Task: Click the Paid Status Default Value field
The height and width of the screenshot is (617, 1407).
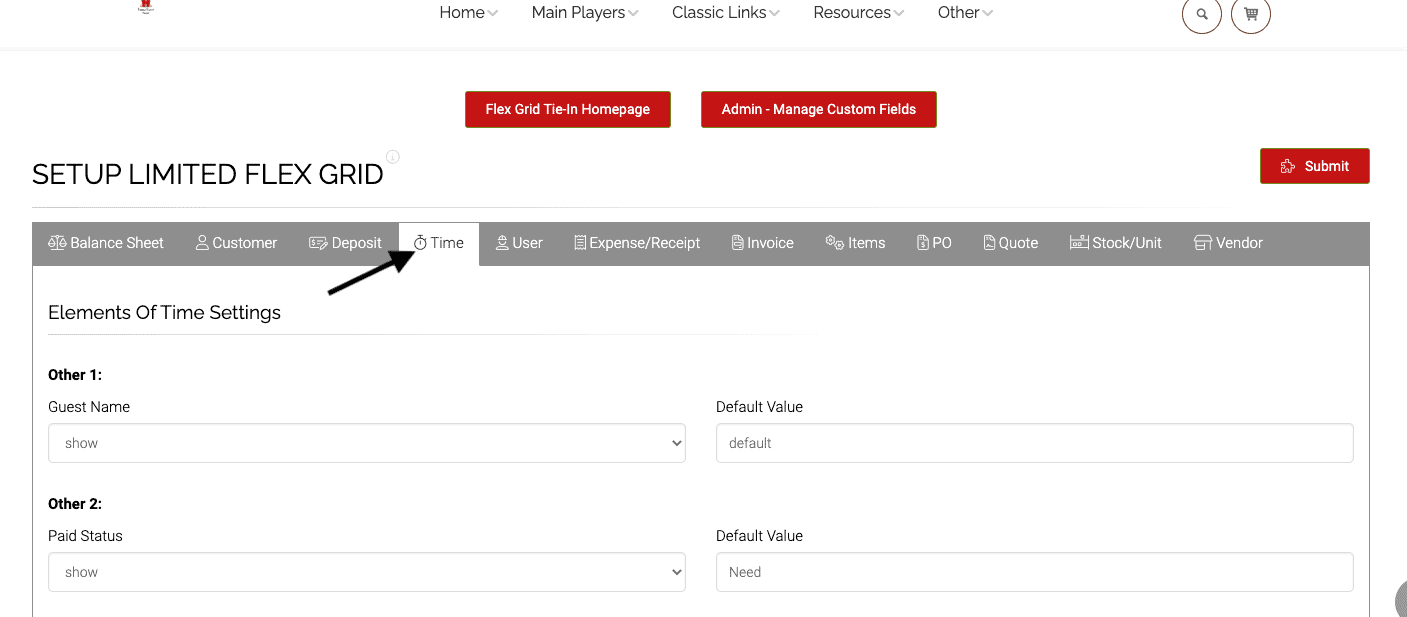Action: click(x=1035, y=572)
